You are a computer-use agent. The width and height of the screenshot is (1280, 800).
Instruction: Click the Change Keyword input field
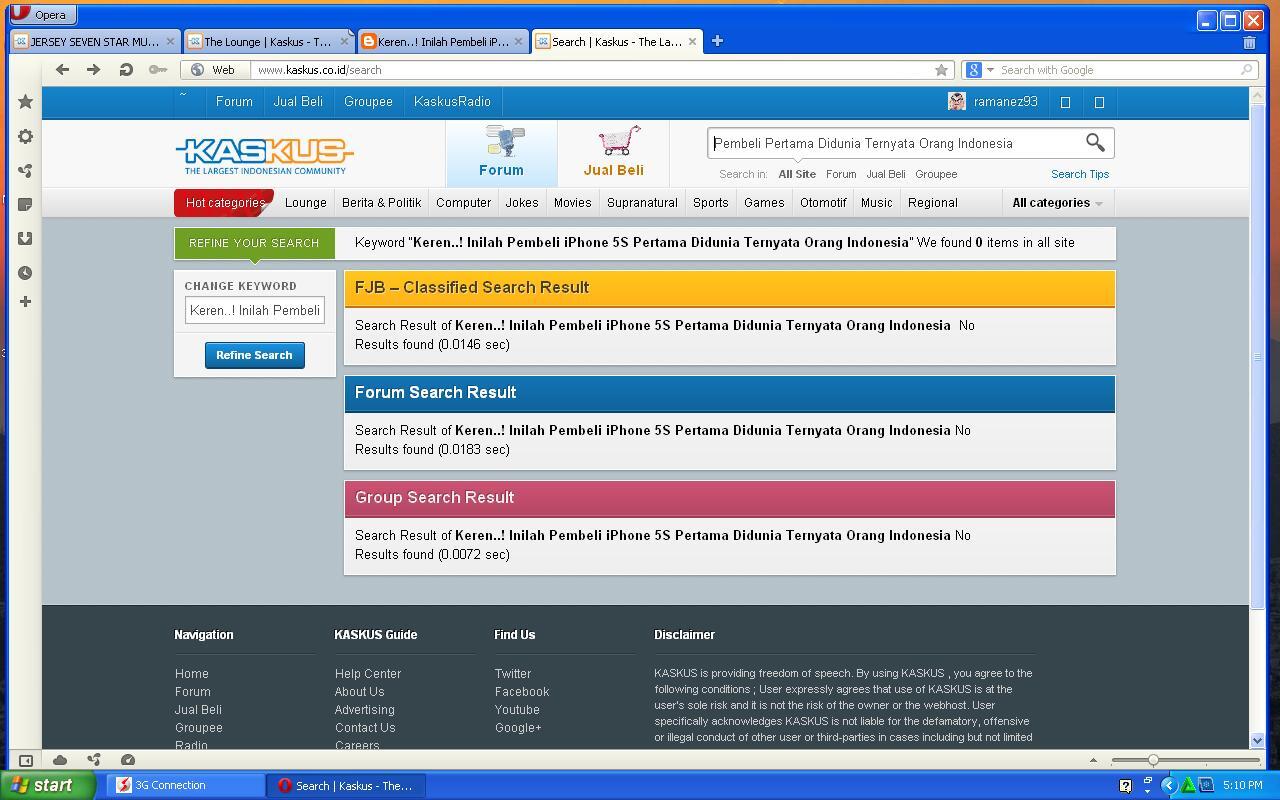[255, 310]
